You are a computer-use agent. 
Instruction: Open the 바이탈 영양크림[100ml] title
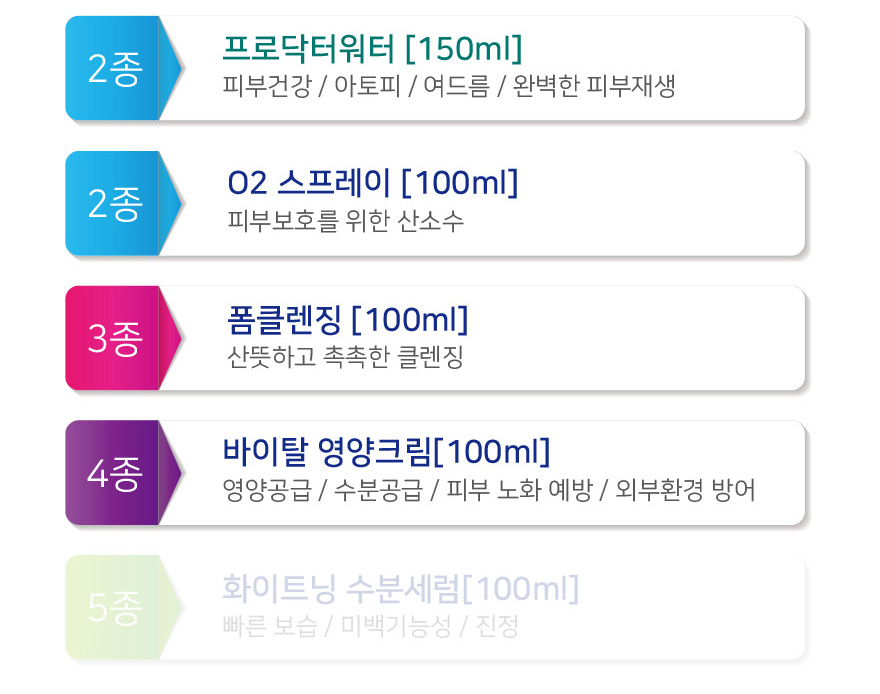tap(386, 452)
